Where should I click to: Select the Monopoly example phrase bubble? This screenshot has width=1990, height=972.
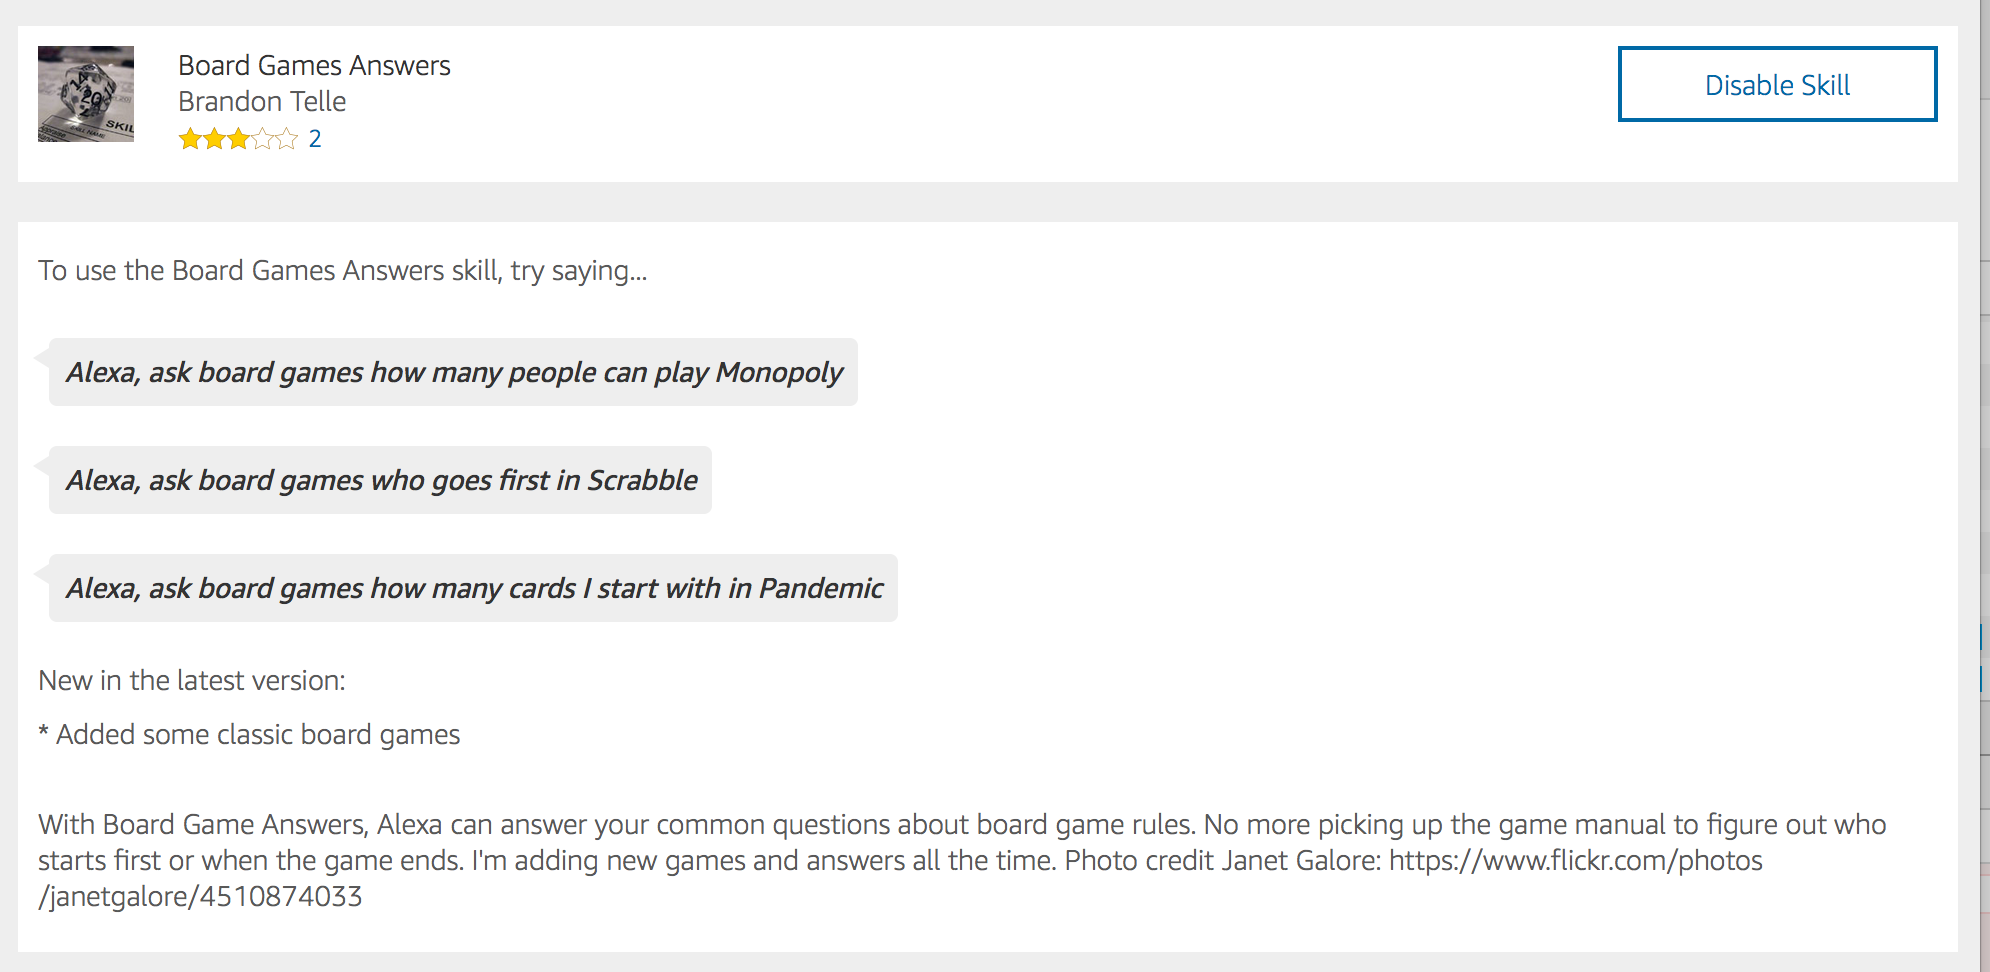(x=453, y=372)
